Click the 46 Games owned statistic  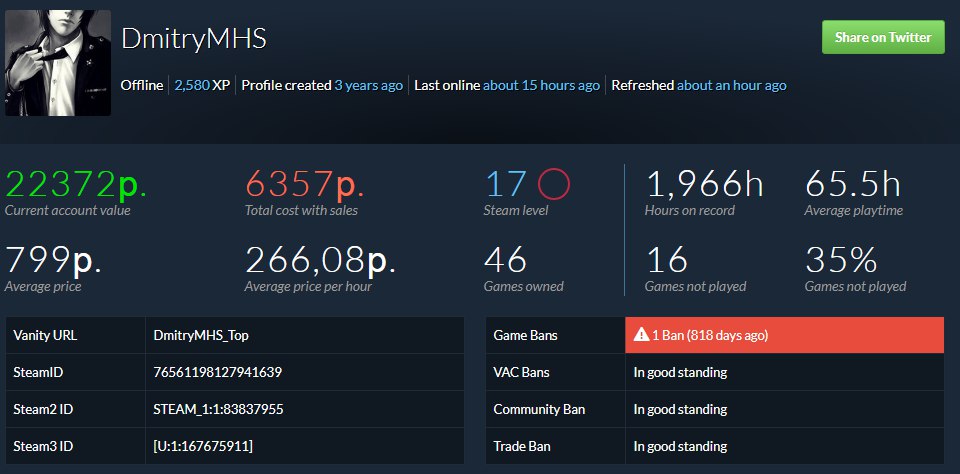point(505,260)
